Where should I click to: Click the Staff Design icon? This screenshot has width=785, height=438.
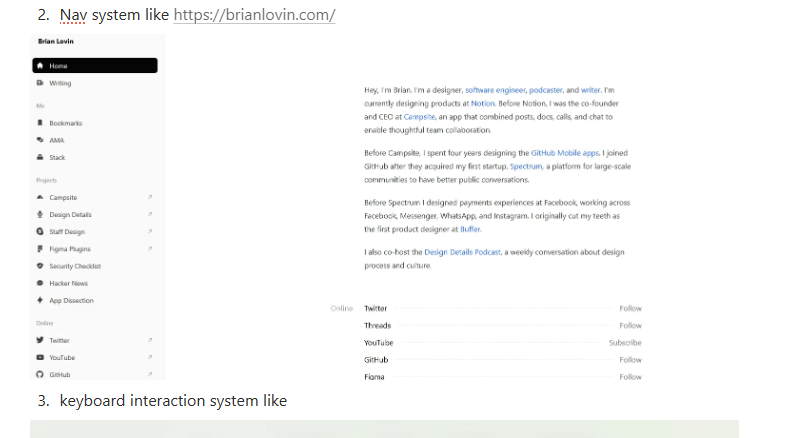(40, 231)
